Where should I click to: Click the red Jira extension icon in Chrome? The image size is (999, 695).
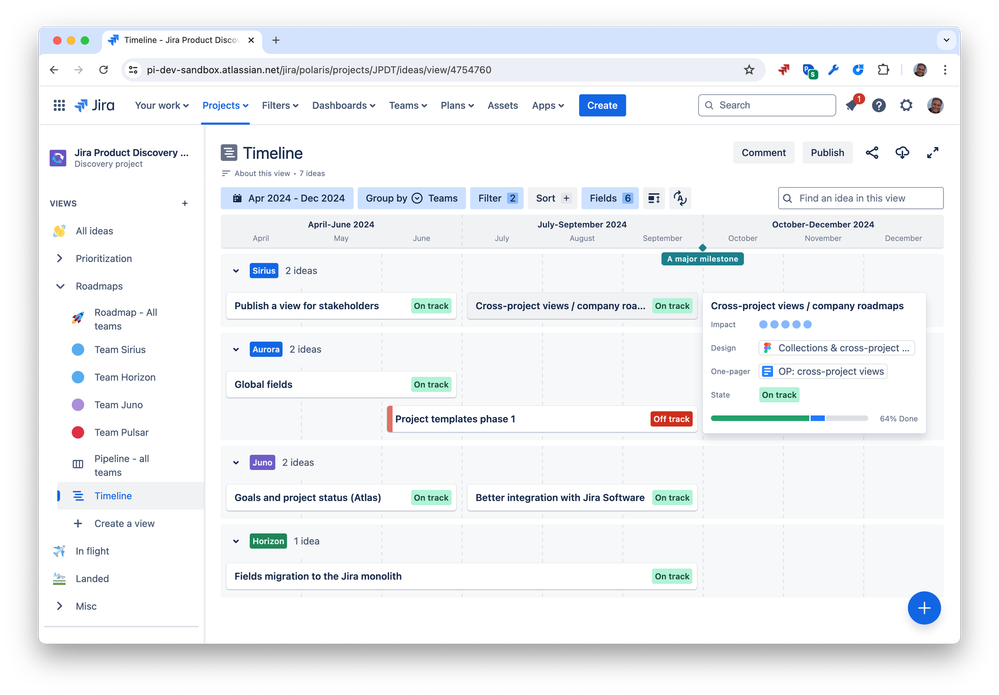[784, 70]
